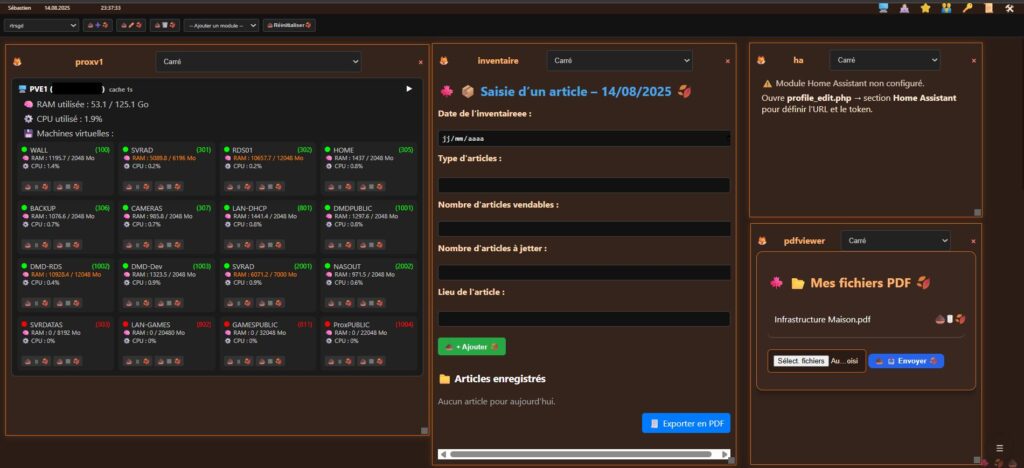This screenshot has width=1024, height=468.
Task: Click the 'Réinitialiser' button
Action: (x=289, y=25)
